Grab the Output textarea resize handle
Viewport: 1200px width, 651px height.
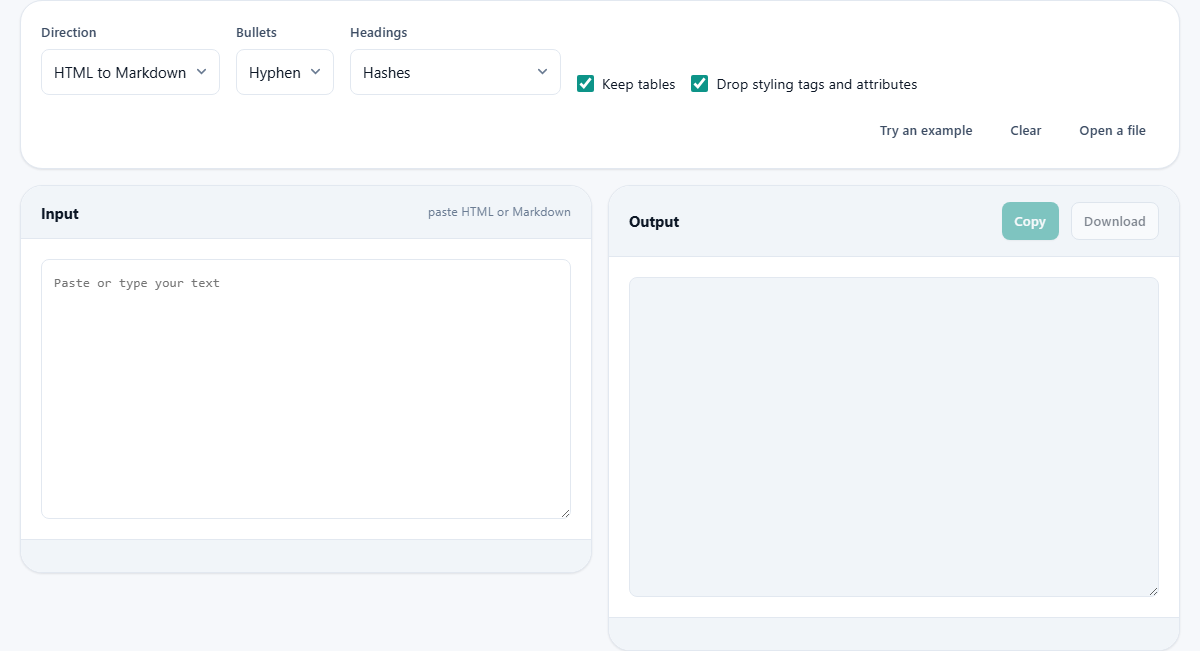click(1153, 591)
